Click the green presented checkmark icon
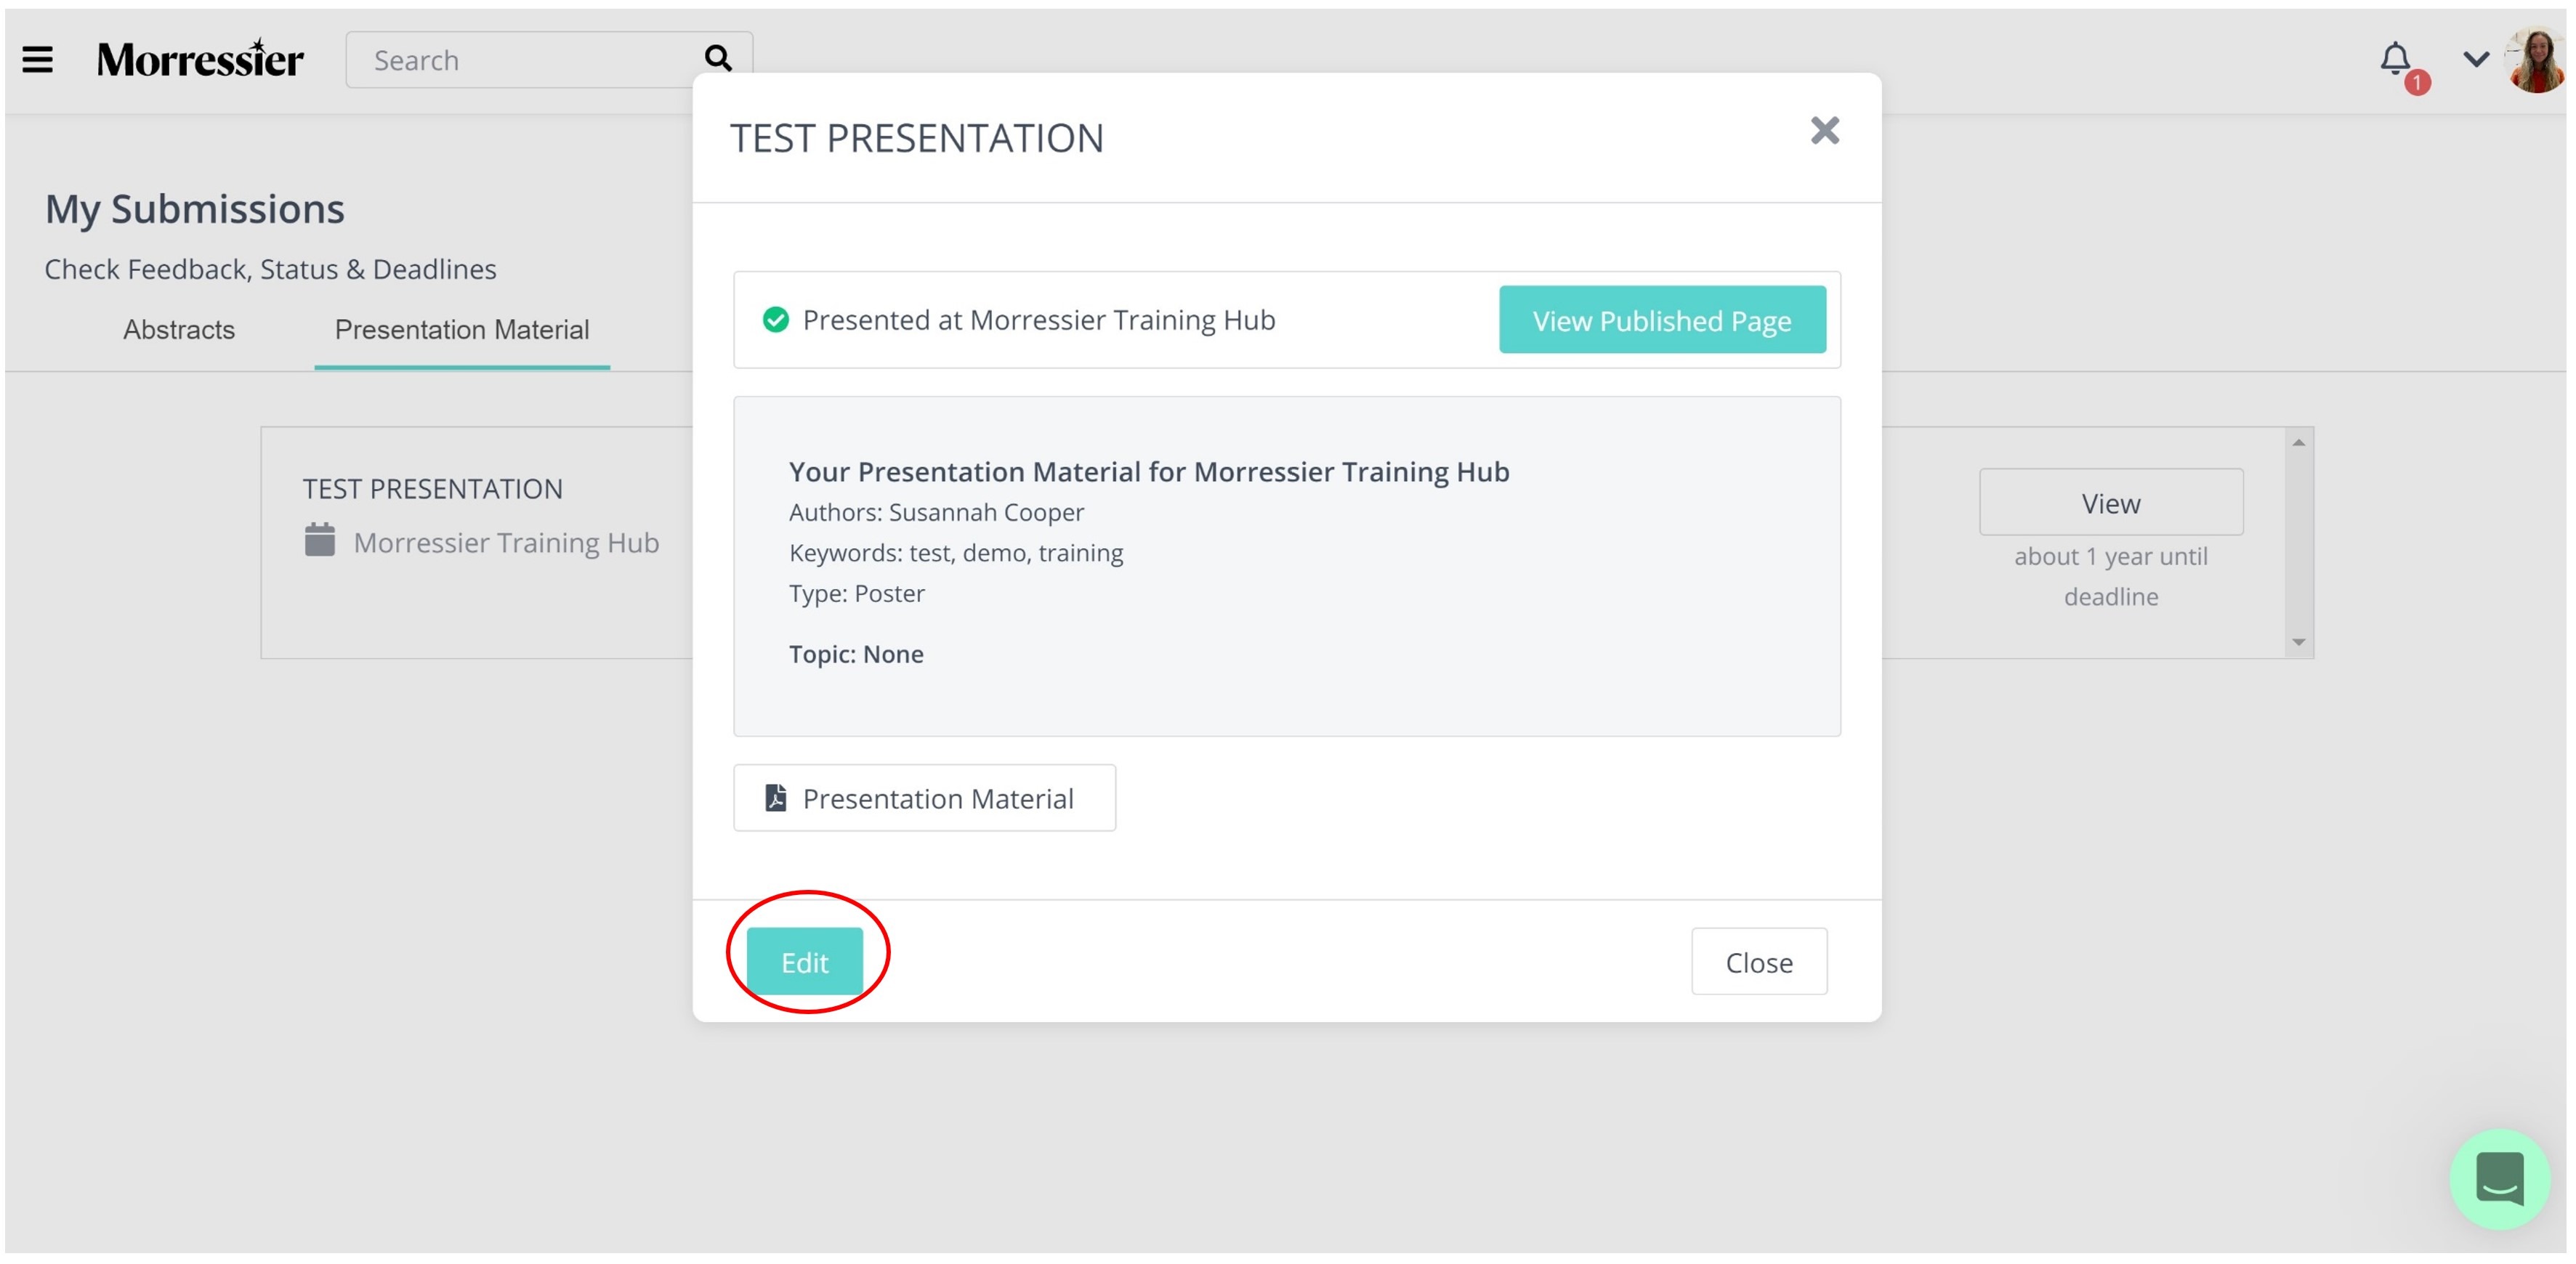The image size is (2576, 1264). coord(776,320)
